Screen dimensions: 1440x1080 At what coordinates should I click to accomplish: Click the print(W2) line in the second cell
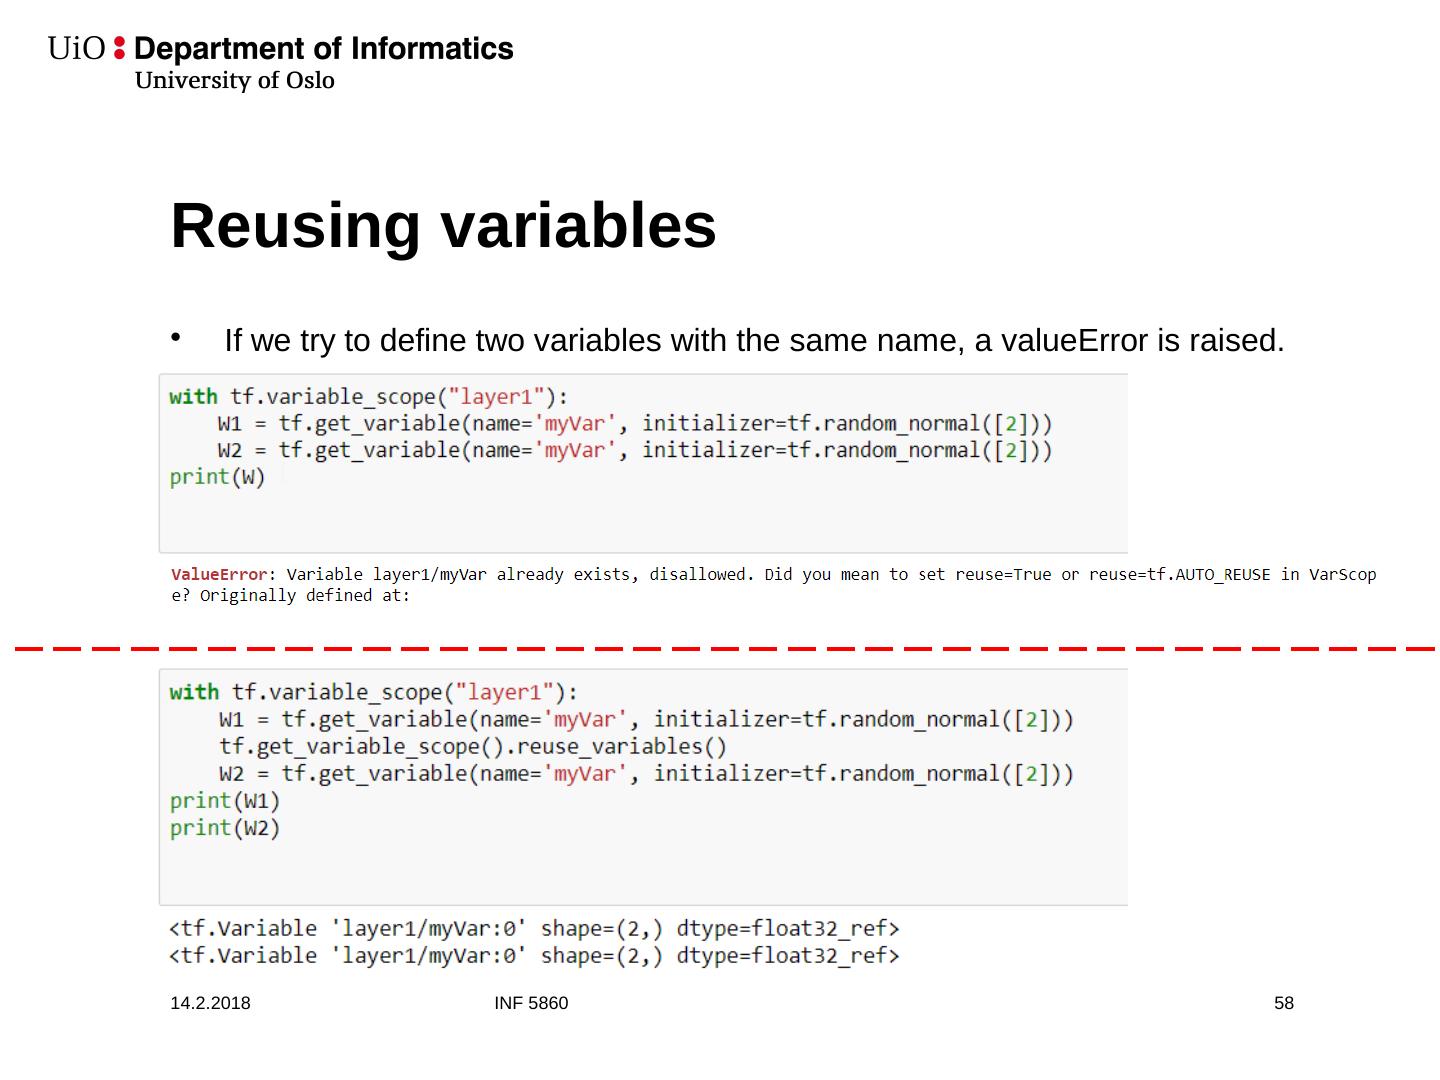point(224,828)
